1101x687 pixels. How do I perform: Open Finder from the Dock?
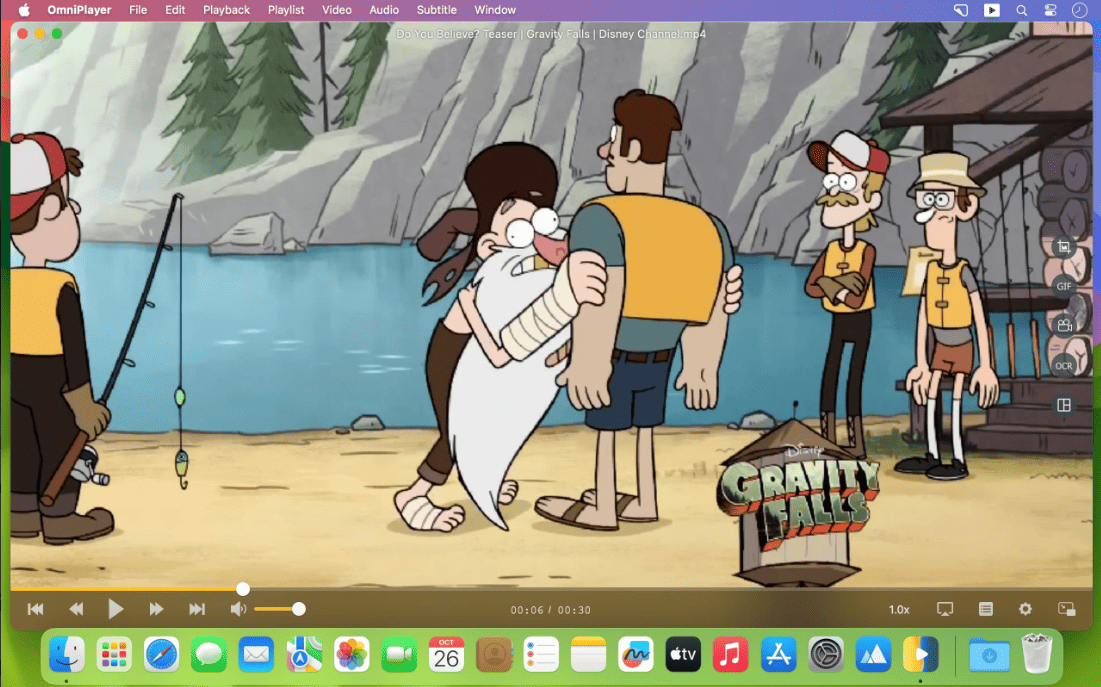coord(67,655)
